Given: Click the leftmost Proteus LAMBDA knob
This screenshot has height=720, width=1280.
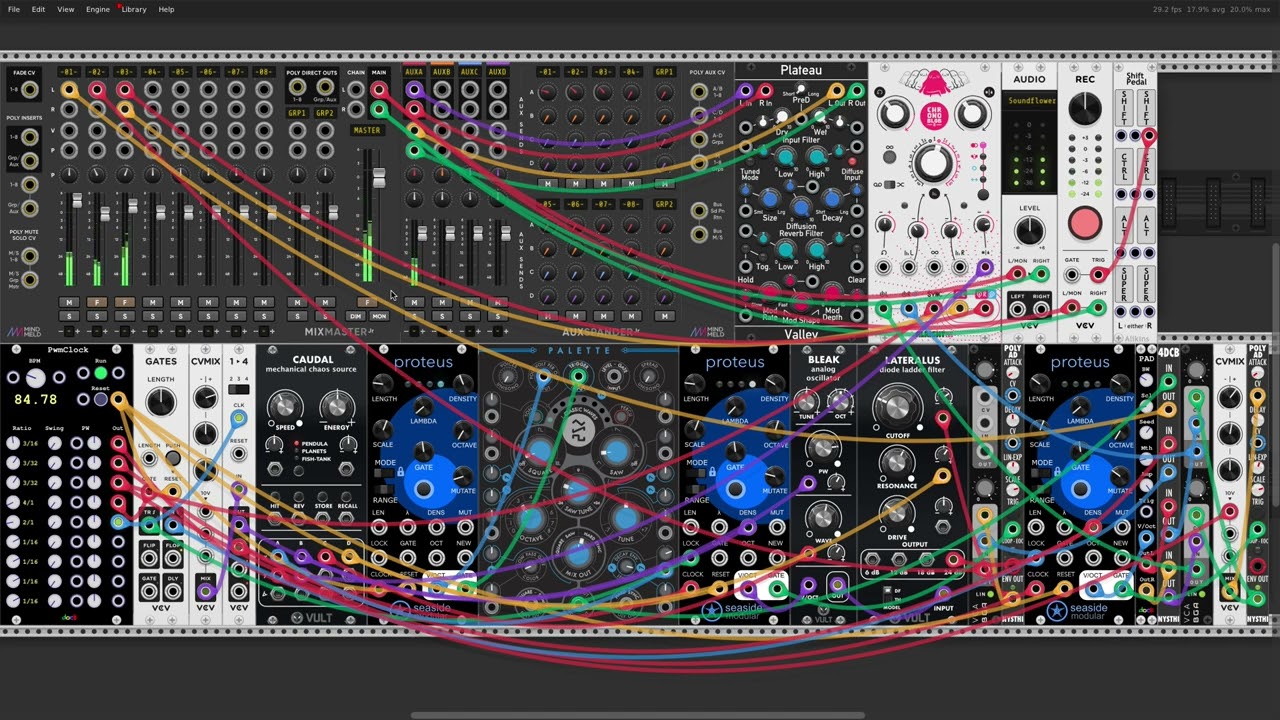Looking at the screenshot, I should (424, 408).
